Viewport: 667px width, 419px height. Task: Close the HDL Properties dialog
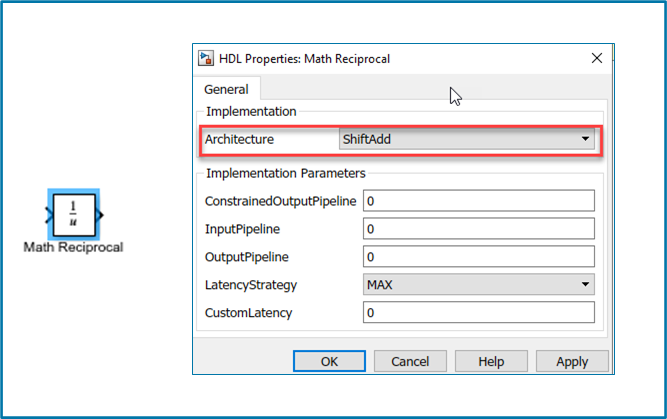pyautogui.click(x=597, y=58)
